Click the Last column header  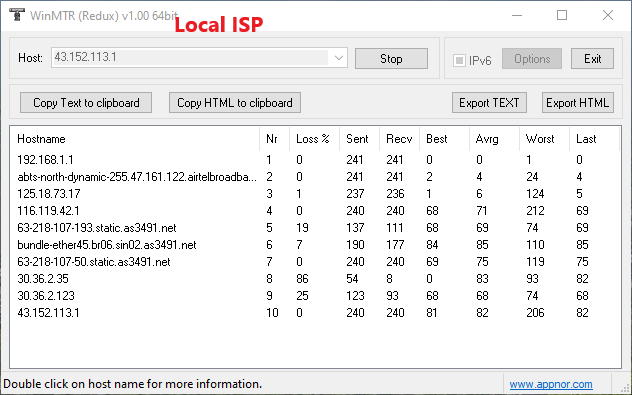[595, 139]
